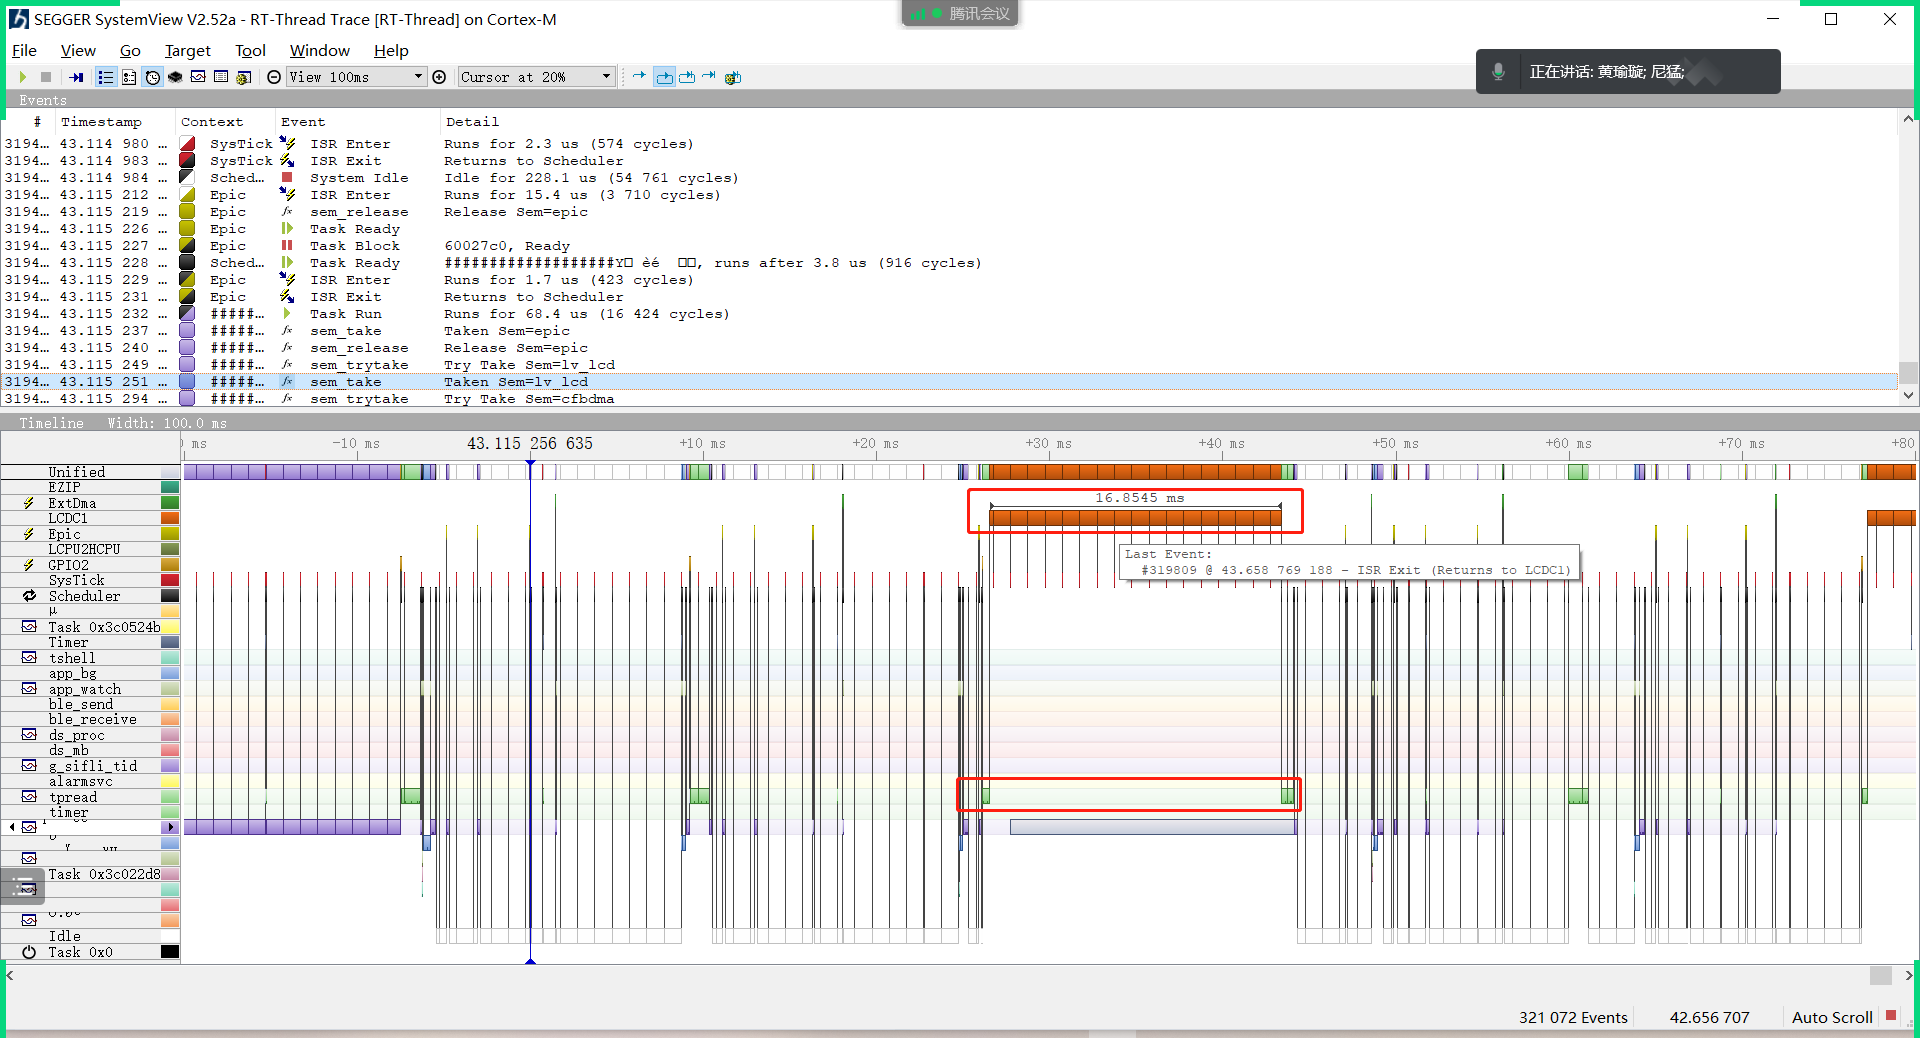
Task: Click the go to event arrow icon
Action: point(639,76)
